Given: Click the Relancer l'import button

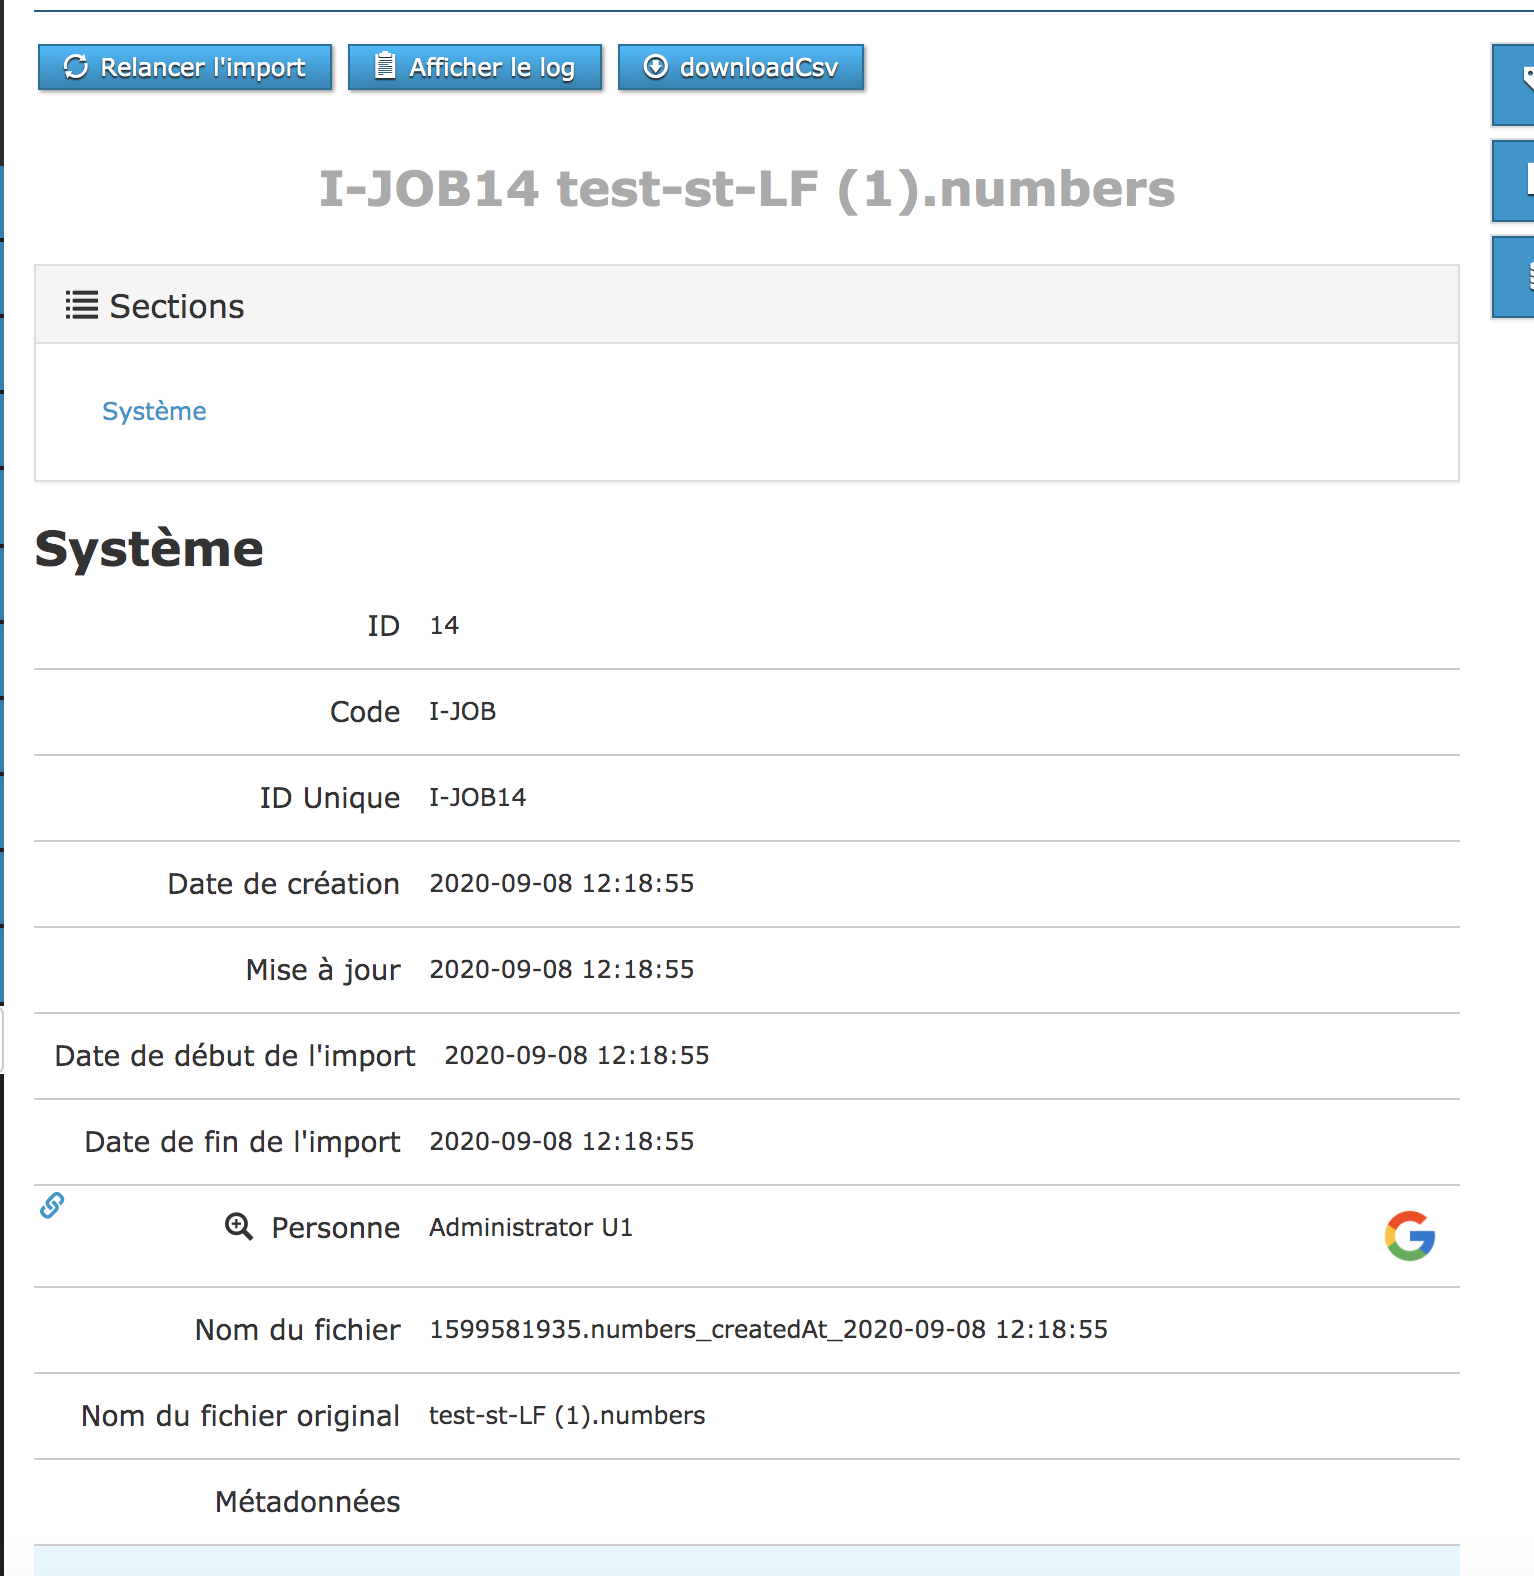Looking at the screenshot, I should [x=185, y=67].
